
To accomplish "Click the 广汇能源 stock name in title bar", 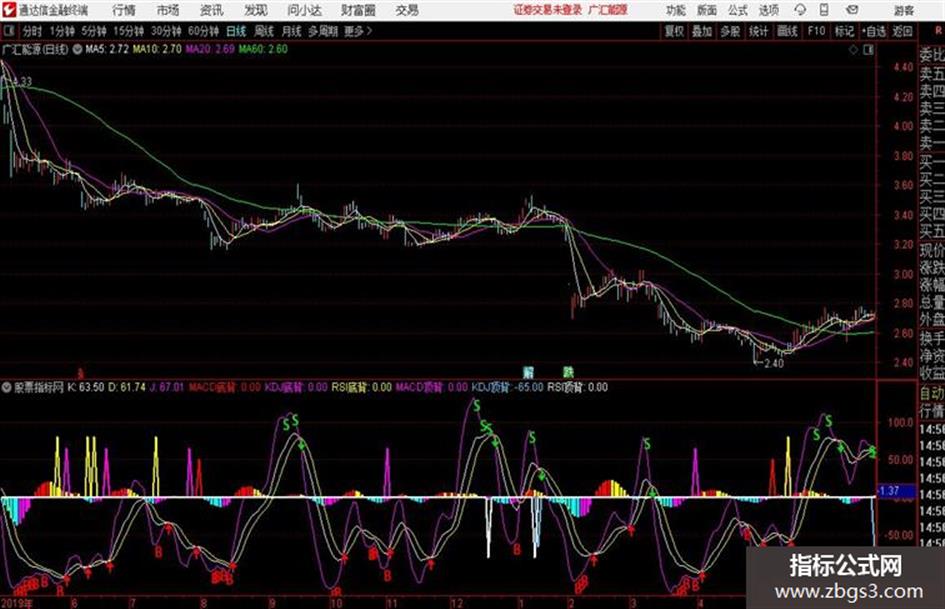I will (608, 10).
